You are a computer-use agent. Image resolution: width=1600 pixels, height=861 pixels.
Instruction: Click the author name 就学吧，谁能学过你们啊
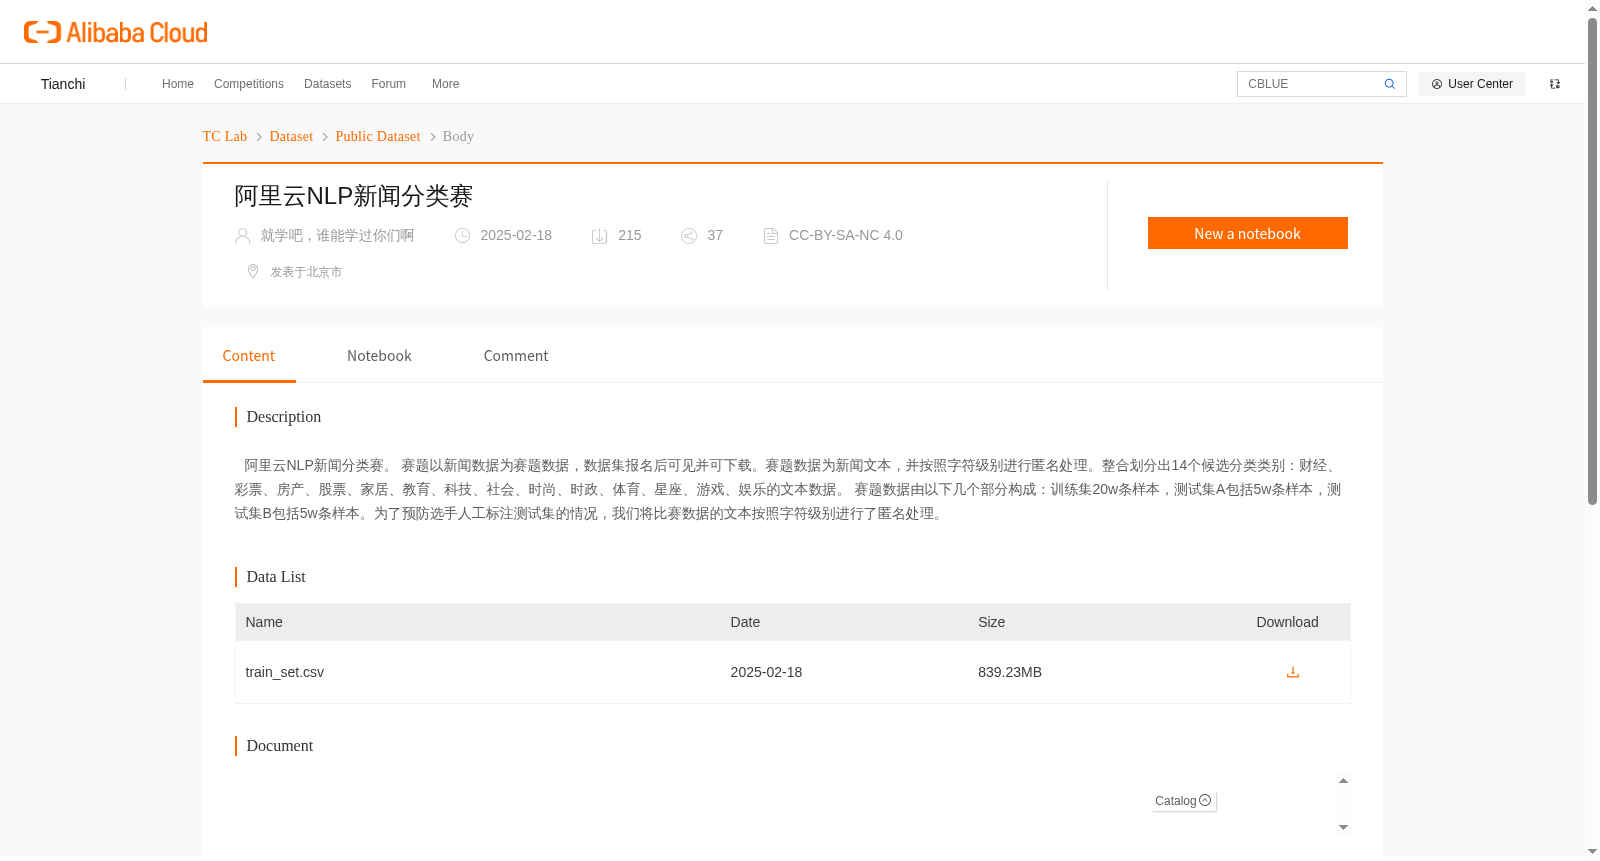(337, 236)
